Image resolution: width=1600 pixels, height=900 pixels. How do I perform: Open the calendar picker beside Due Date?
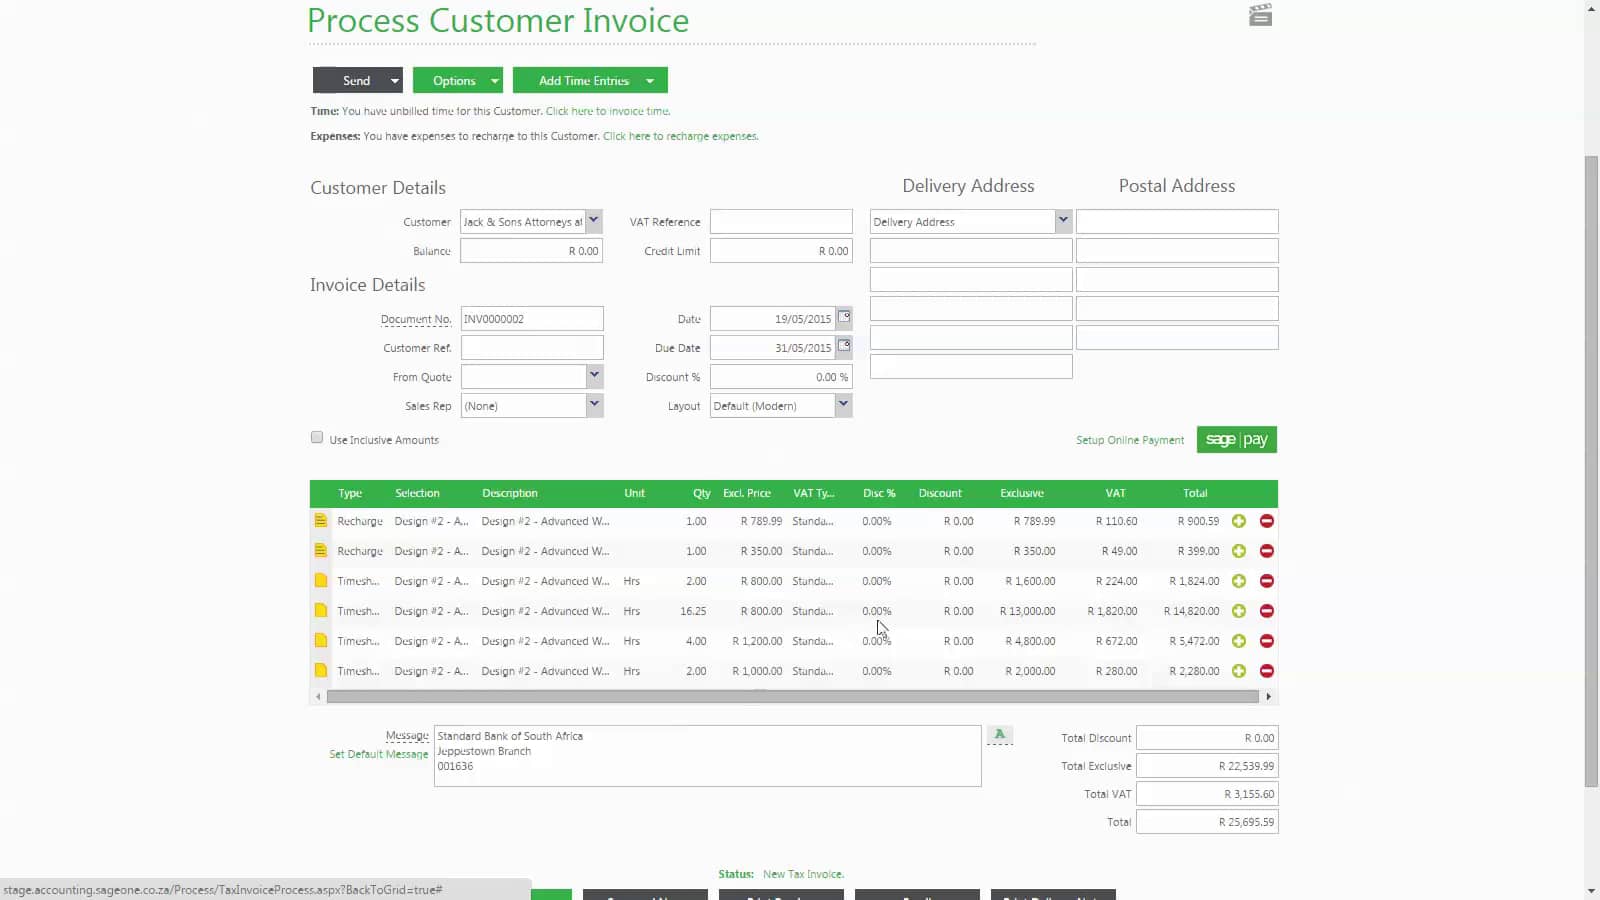coord(843,346)
